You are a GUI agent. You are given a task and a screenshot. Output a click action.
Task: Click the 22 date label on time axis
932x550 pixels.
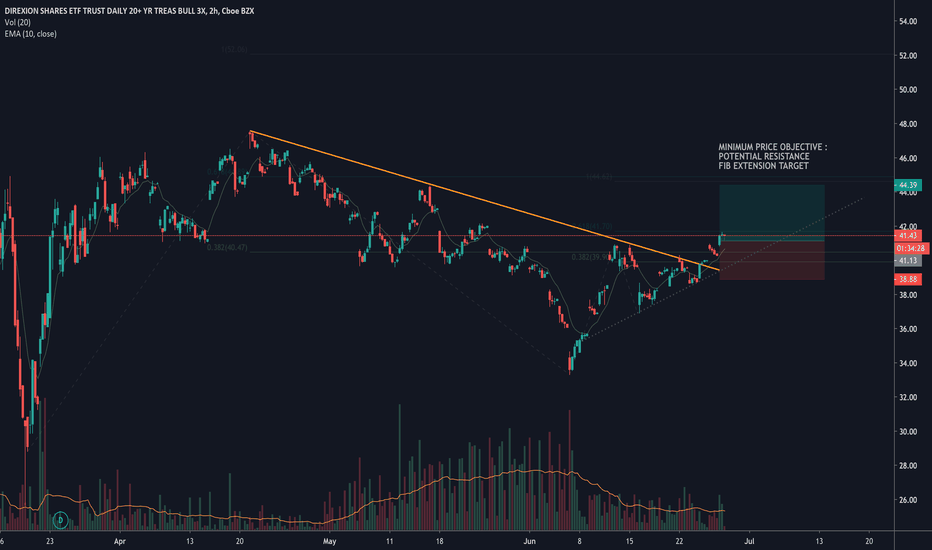(679, 542)
